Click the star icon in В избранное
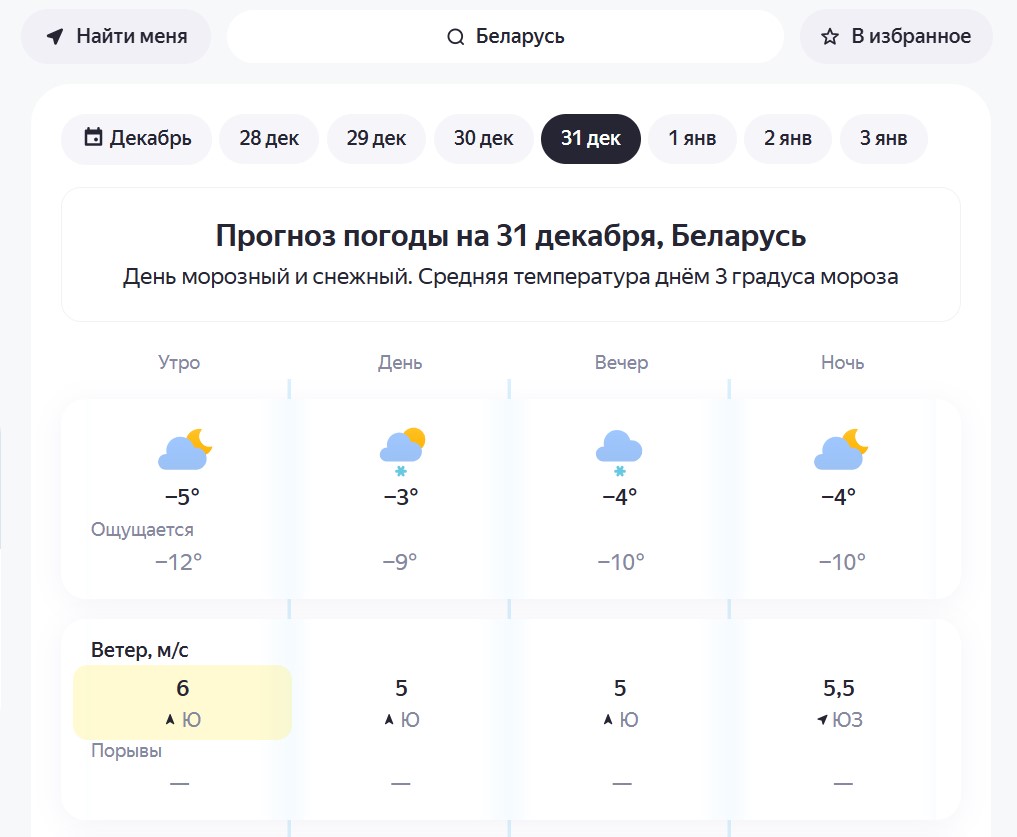Viewport: 1017px width, 837px height. point(829,36)
